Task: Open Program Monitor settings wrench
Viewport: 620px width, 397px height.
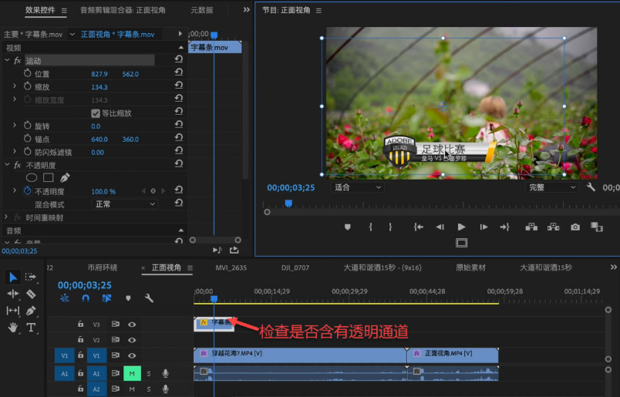Action: click(x=591, y=187)
